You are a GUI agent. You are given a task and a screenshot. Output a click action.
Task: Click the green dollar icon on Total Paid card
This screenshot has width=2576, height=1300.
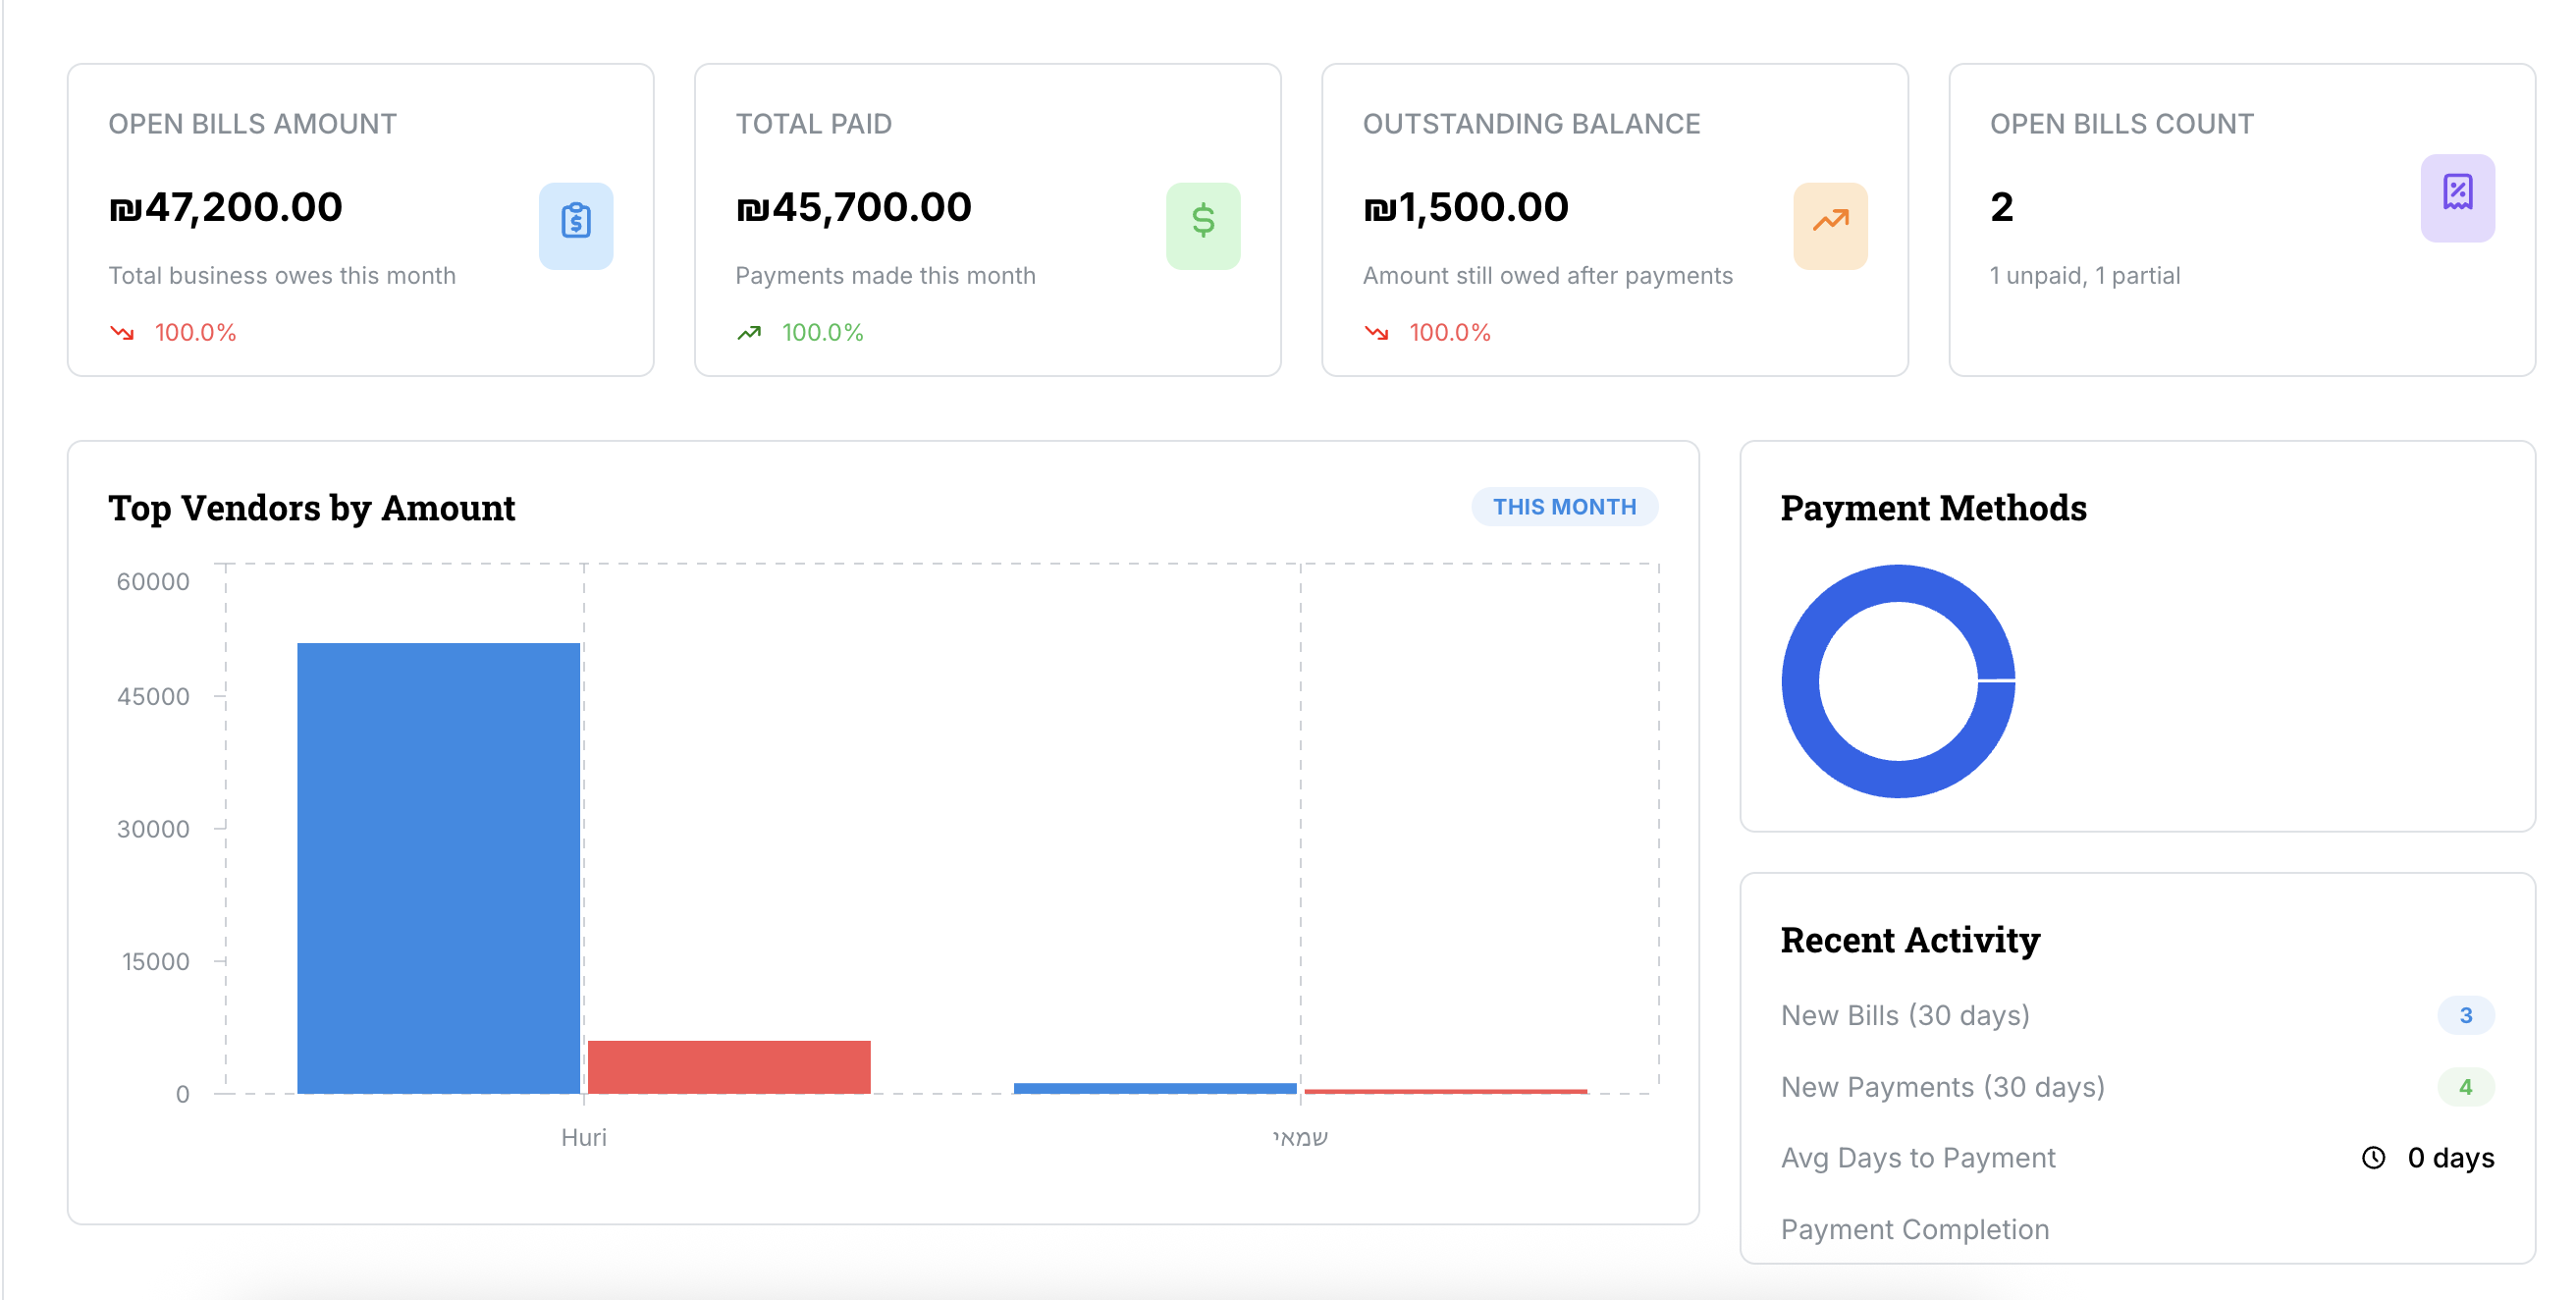[x=1203, y=226]
